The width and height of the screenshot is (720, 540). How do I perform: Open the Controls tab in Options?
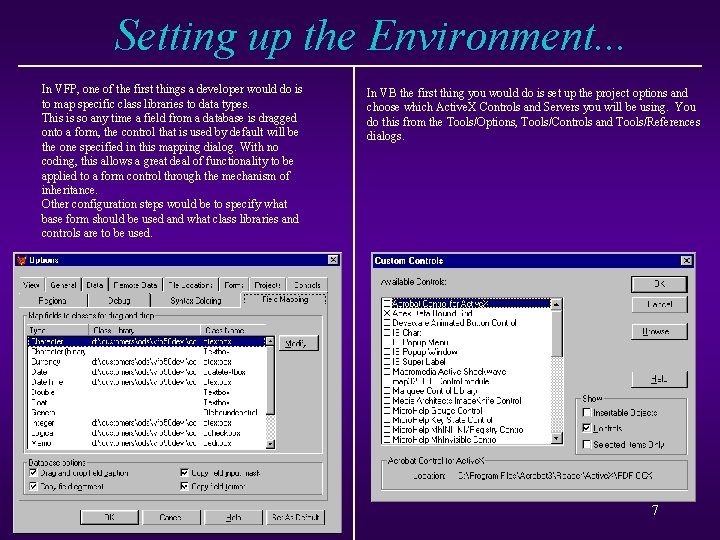[x=307, y=285]
